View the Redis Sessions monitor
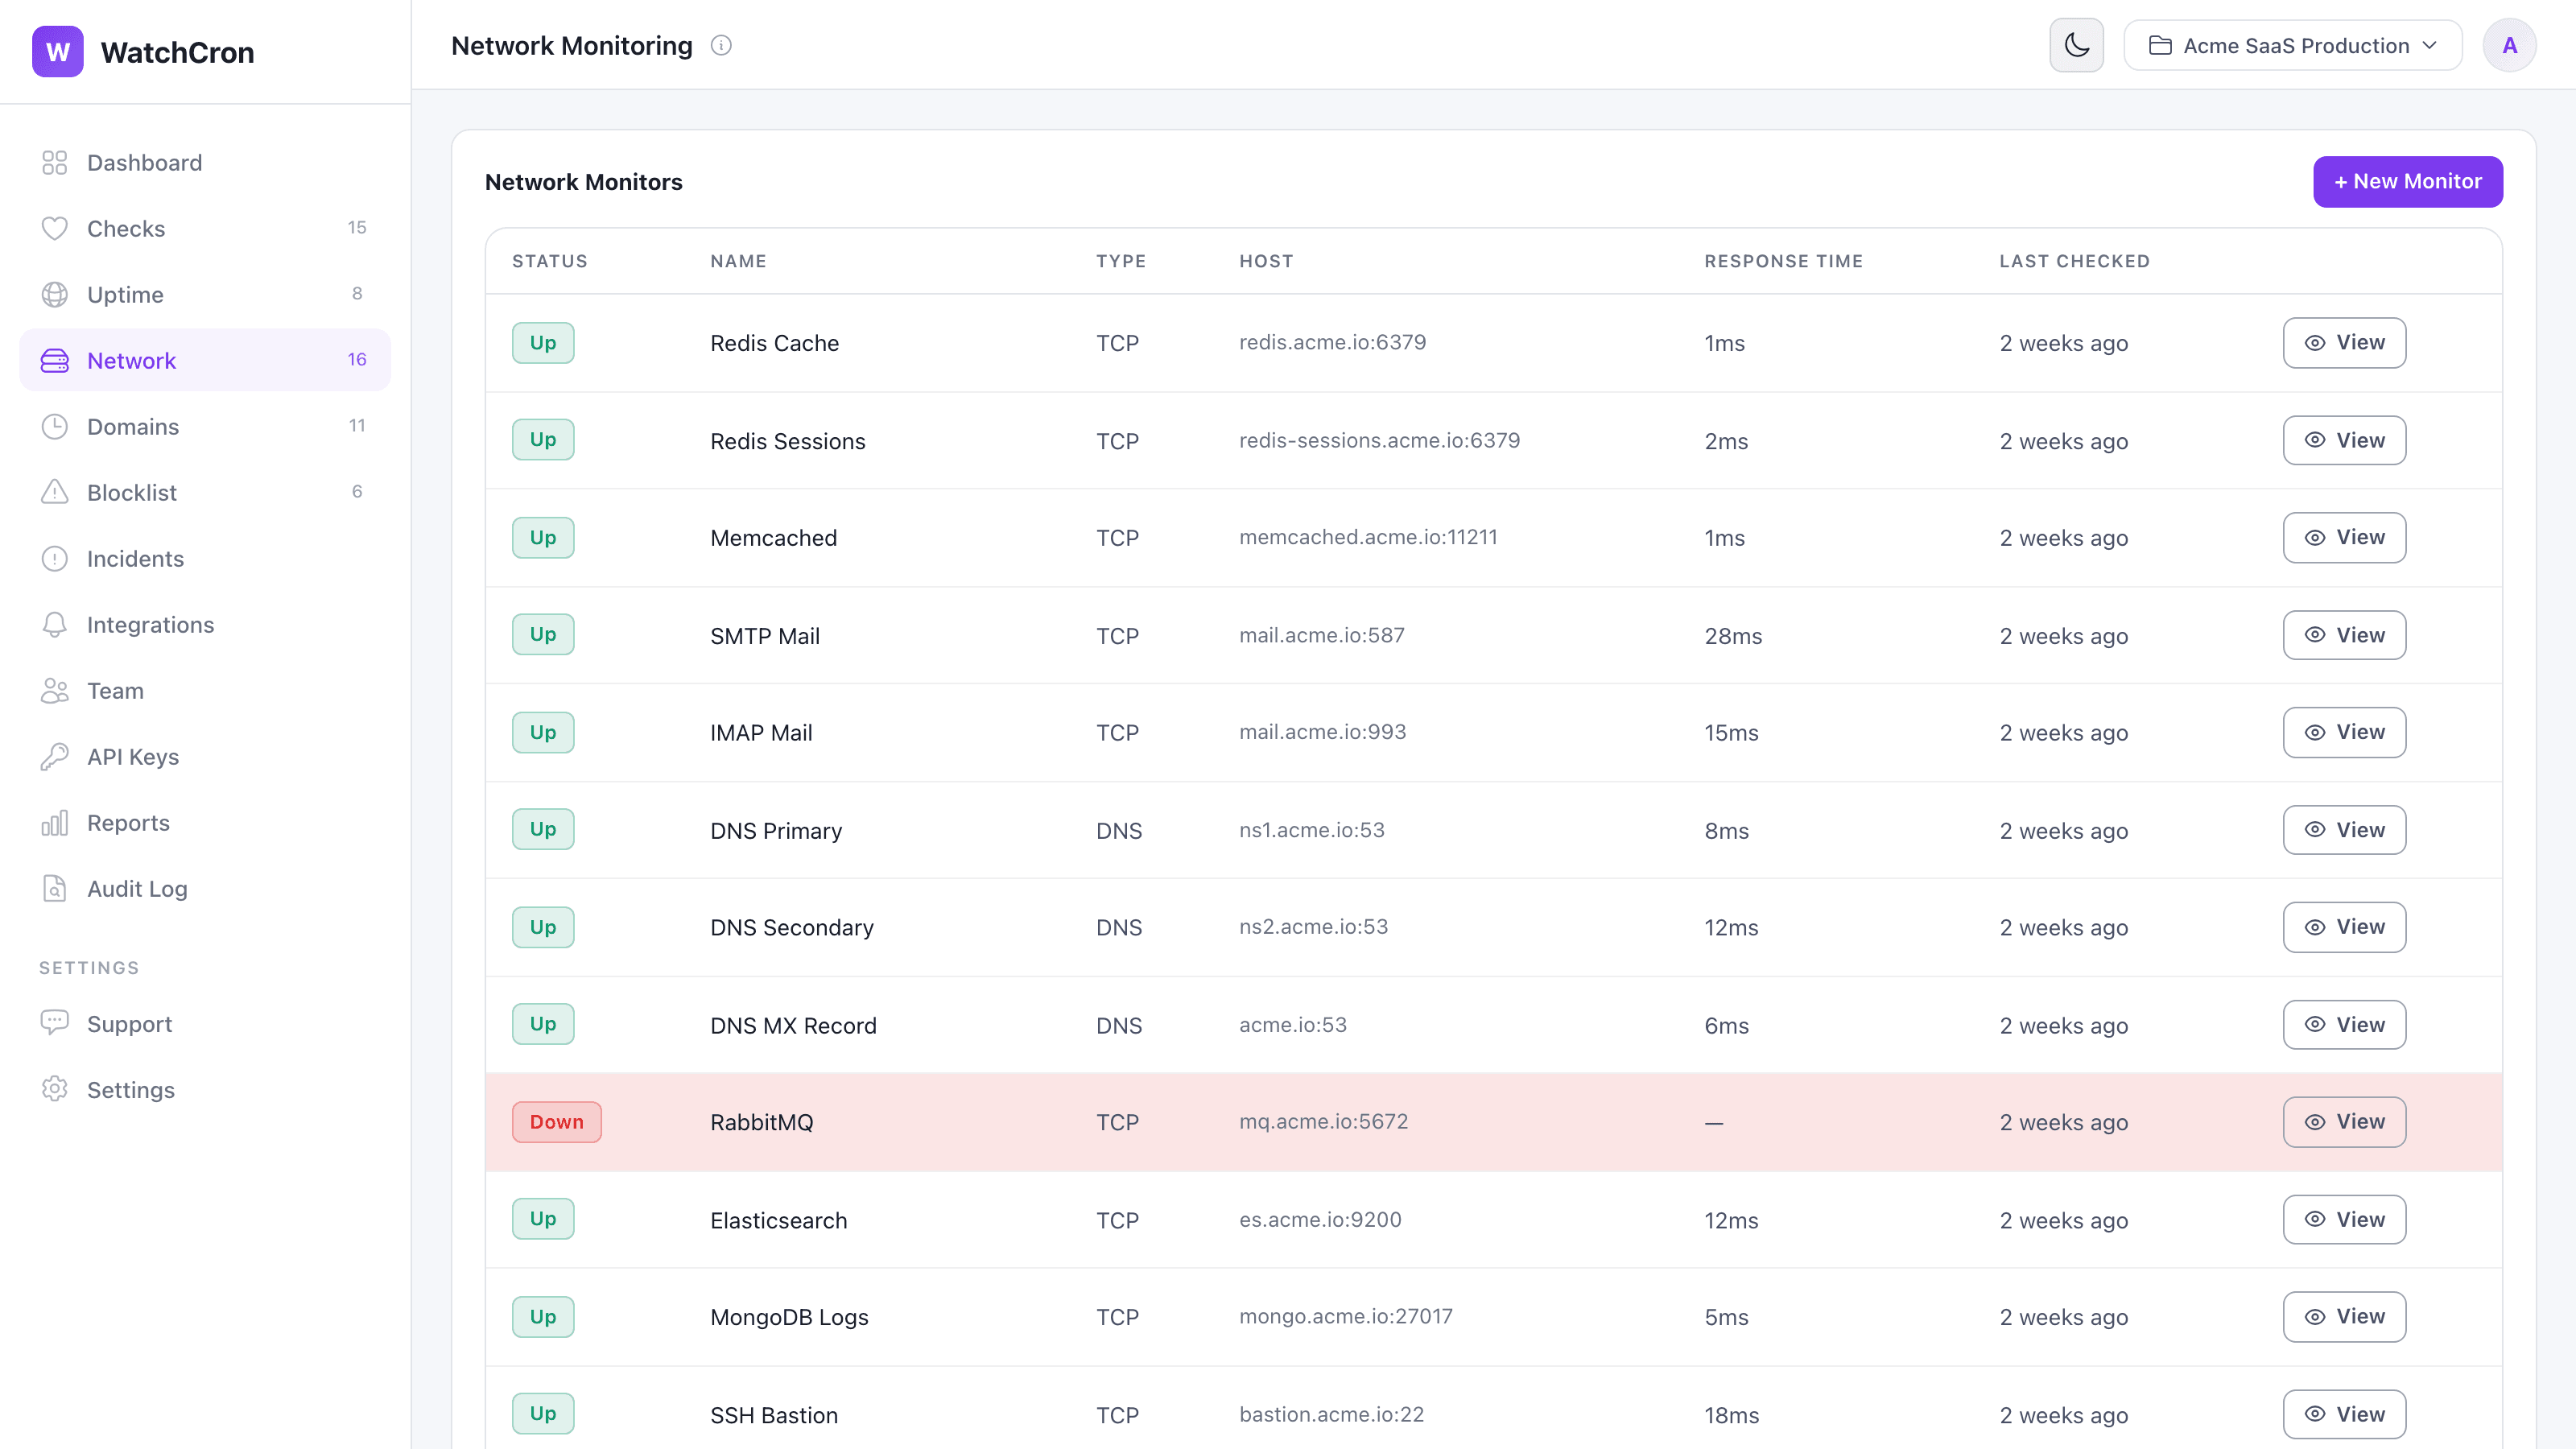Image resolution: width=2576 pixels, height=1449 pixels. point(2344,440)
